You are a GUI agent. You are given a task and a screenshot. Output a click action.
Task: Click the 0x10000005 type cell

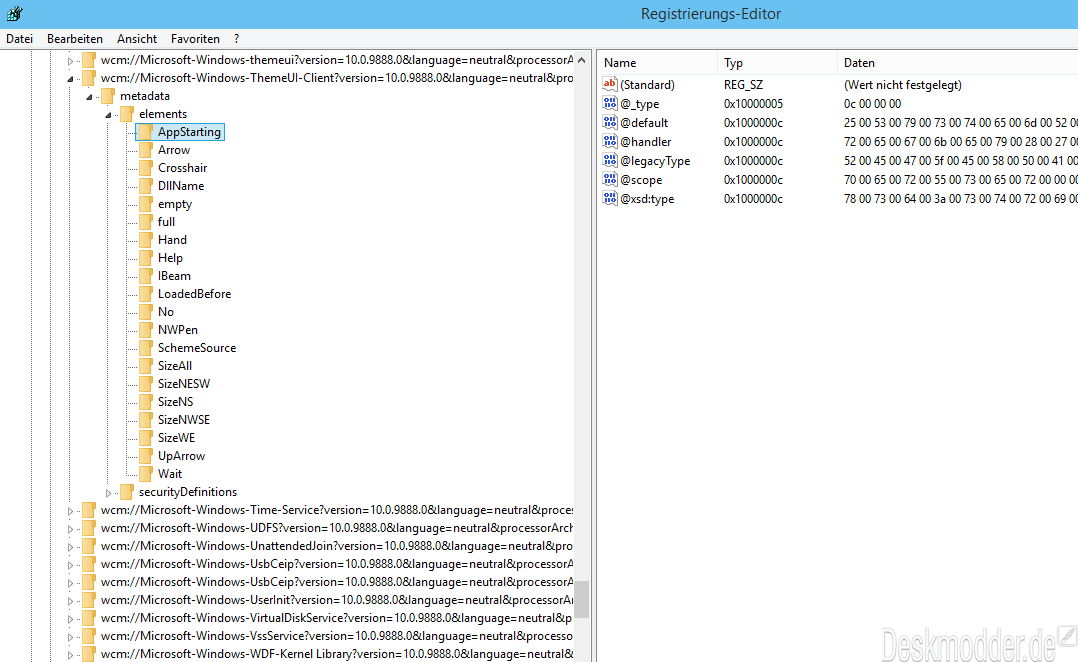tap(753, 104)
